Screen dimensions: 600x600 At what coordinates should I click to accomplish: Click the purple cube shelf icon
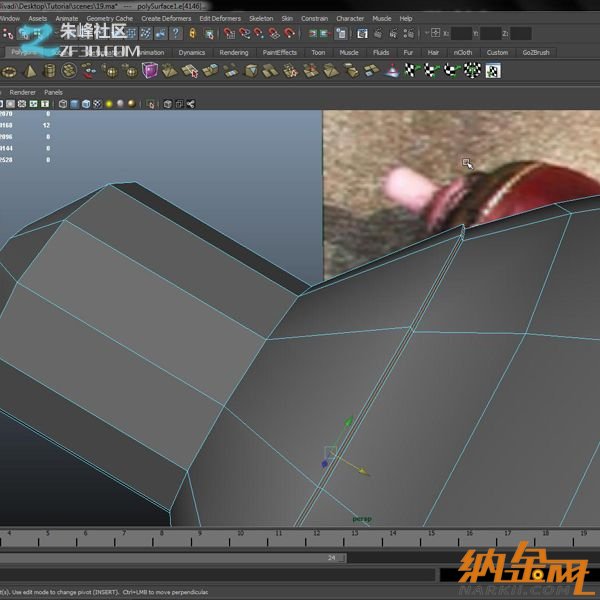[x=150, y=71]
